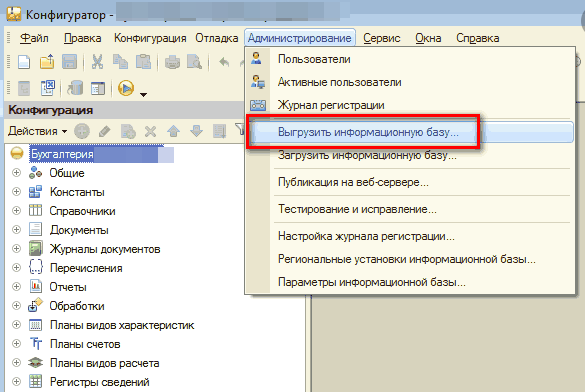Image resolution: width=585 pixels, height=392 pixels.
Task: Click the sort list icon
Action: (219, 131)
